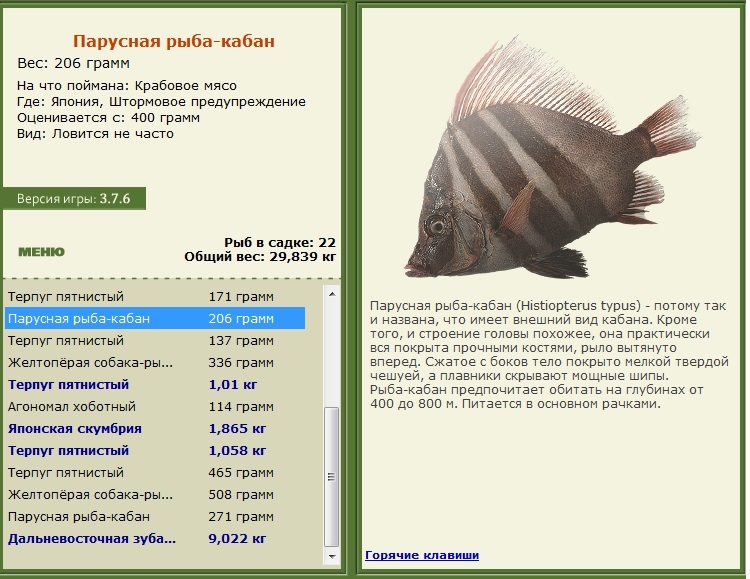This screenshot has width=750, height=579.
Task: Click the Вид: Ловится не часто line
Action: (95, 134)
